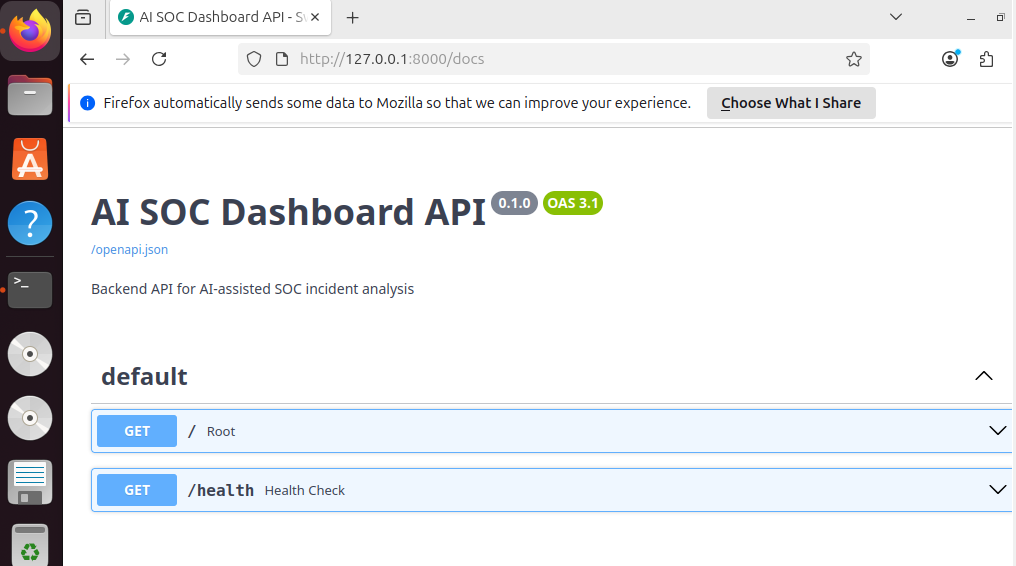
Task: Click the /health path text
Action: [x=221, y=490]
